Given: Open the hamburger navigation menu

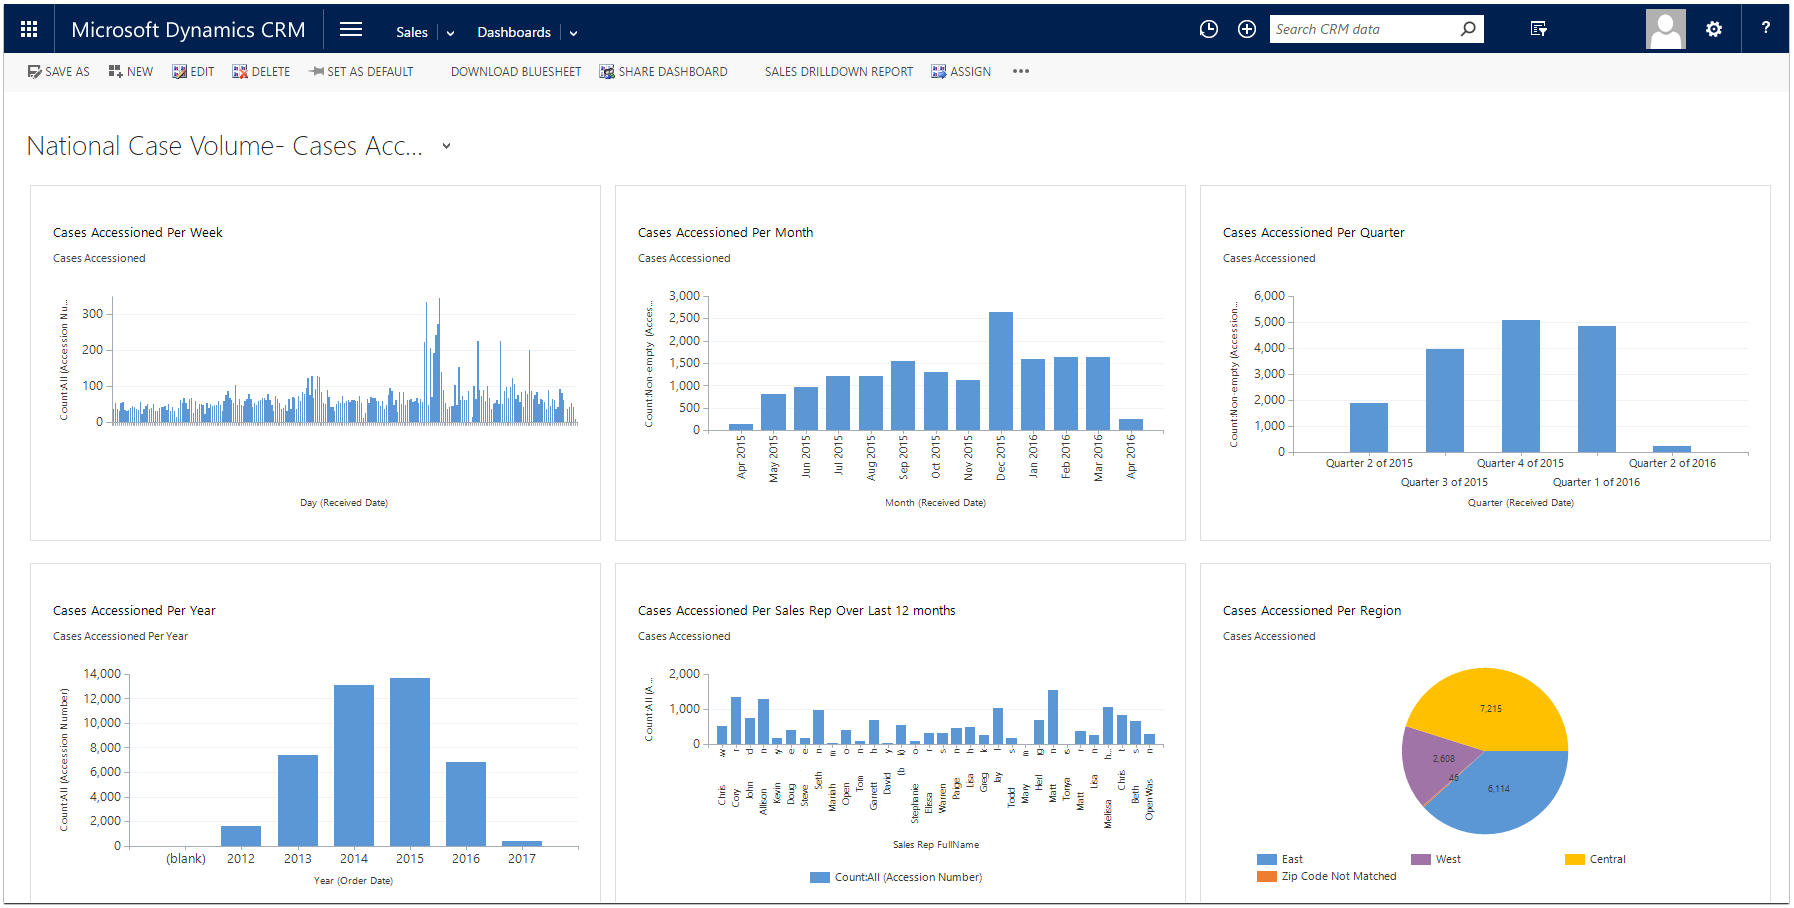Looking at the screenshot, I should [x=351, y=29].
